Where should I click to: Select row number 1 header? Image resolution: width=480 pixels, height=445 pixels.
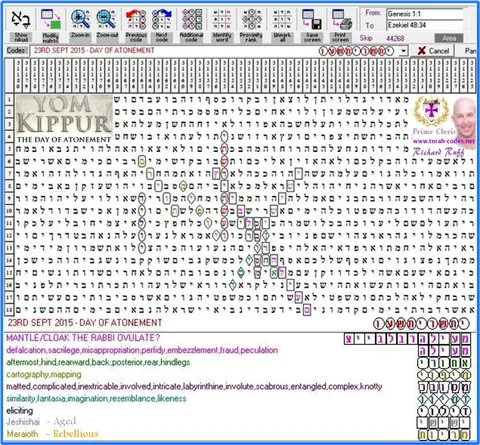(x=9, y=99)
